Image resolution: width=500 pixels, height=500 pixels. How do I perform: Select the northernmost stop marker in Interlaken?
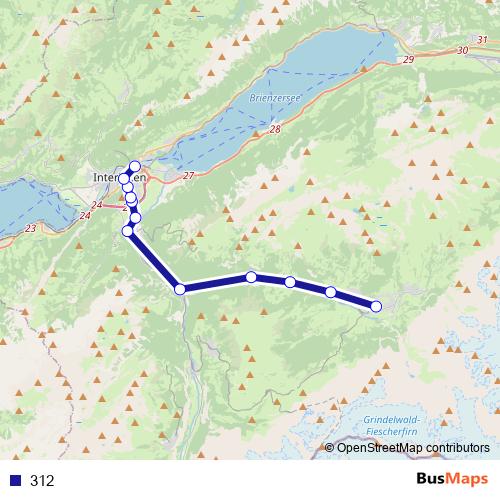coord(135,166)
